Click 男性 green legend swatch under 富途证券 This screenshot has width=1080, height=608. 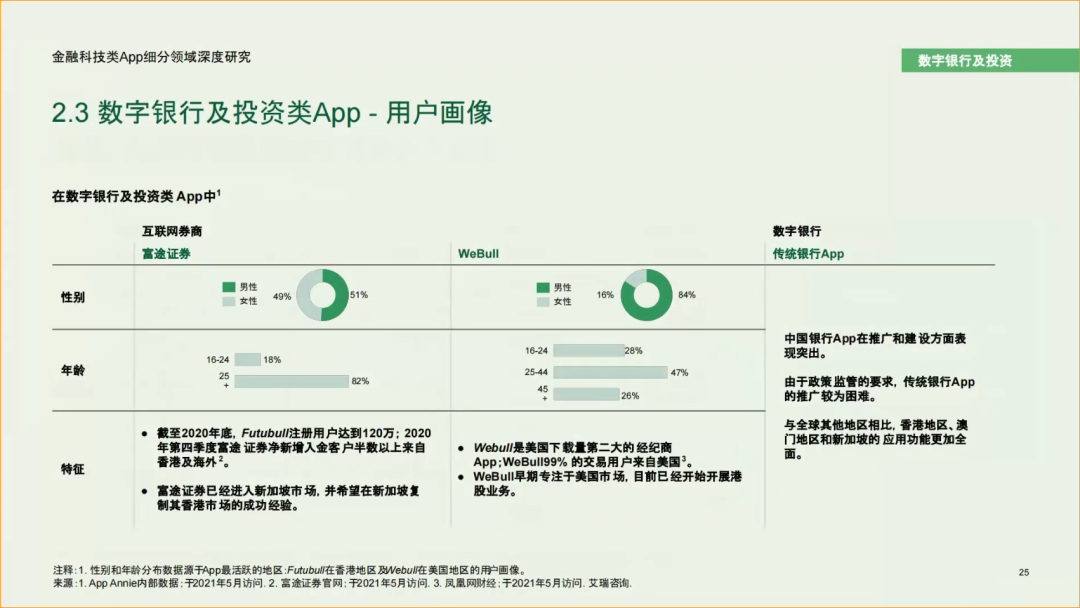point(229,287)
